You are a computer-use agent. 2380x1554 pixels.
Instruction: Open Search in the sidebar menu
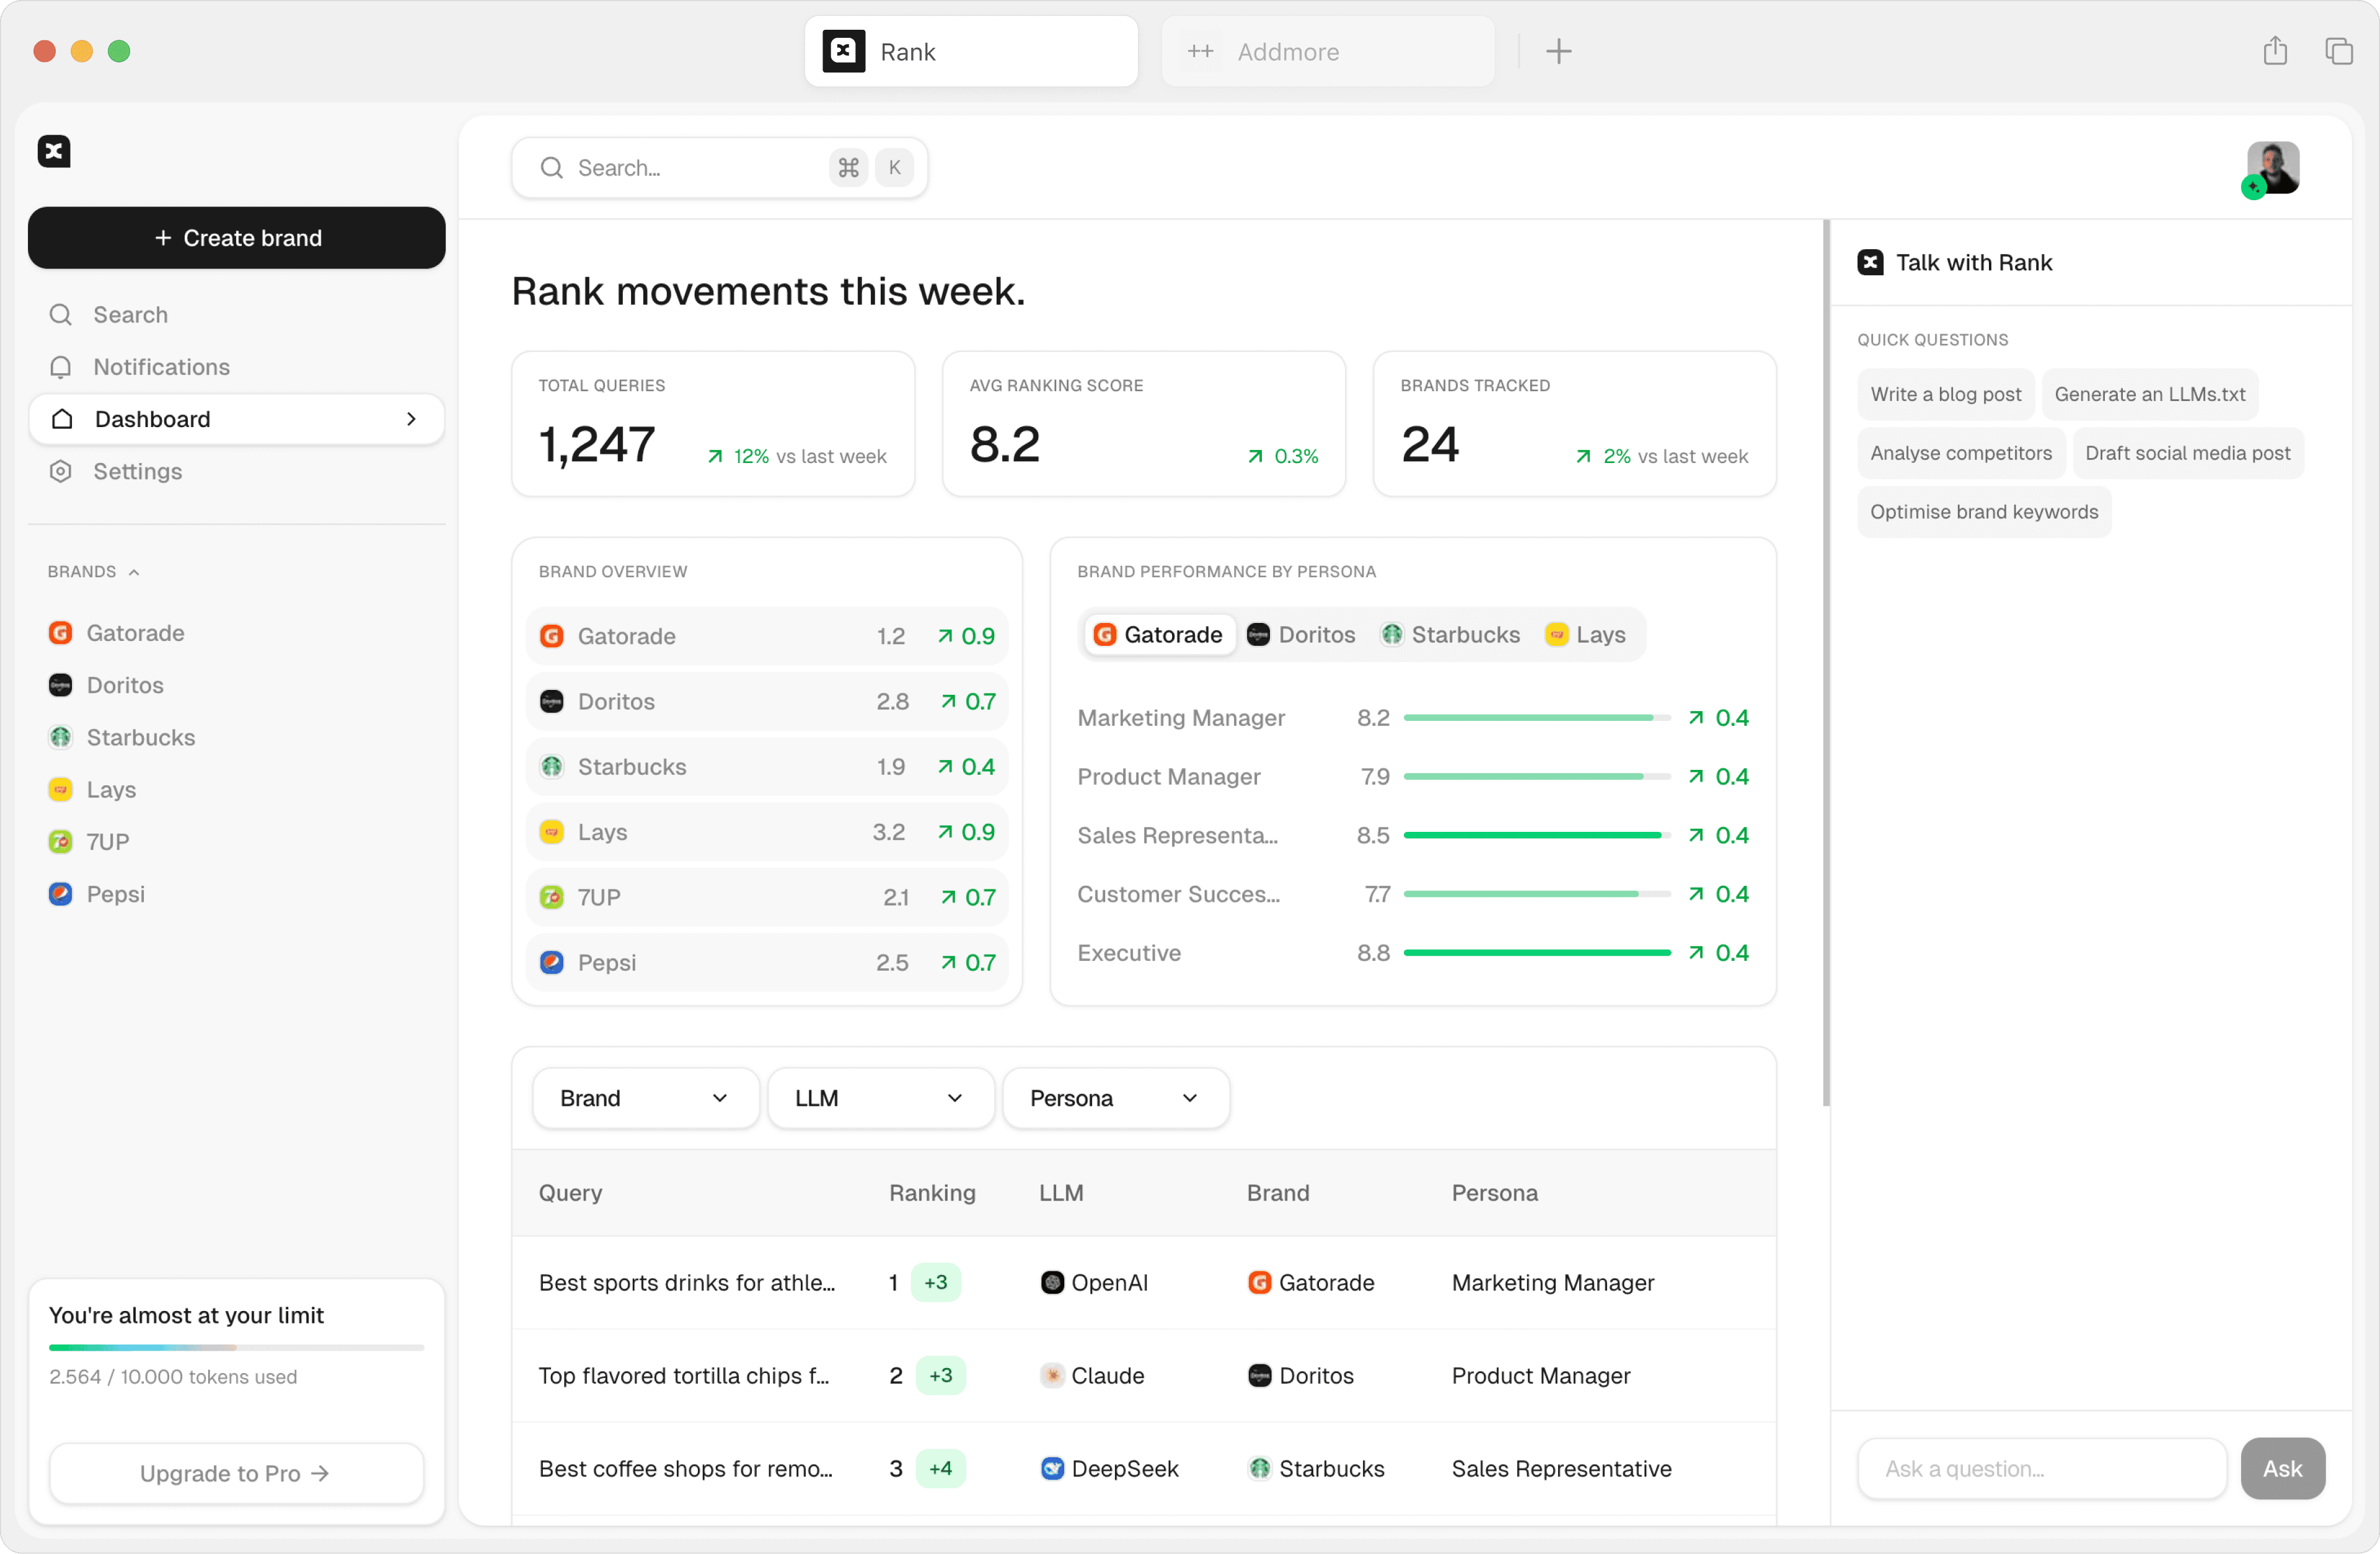[236, 315]
